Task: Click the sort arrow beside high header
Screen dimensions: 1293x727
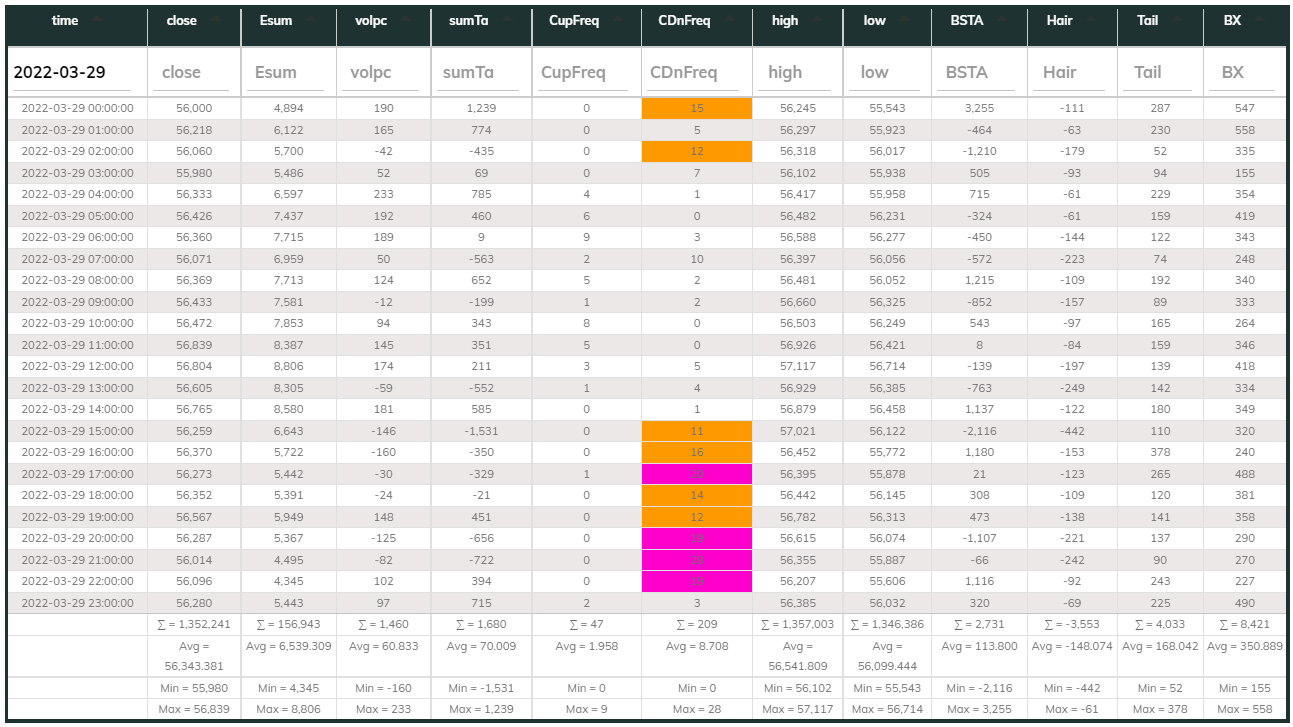Action: tap(818, 20)
